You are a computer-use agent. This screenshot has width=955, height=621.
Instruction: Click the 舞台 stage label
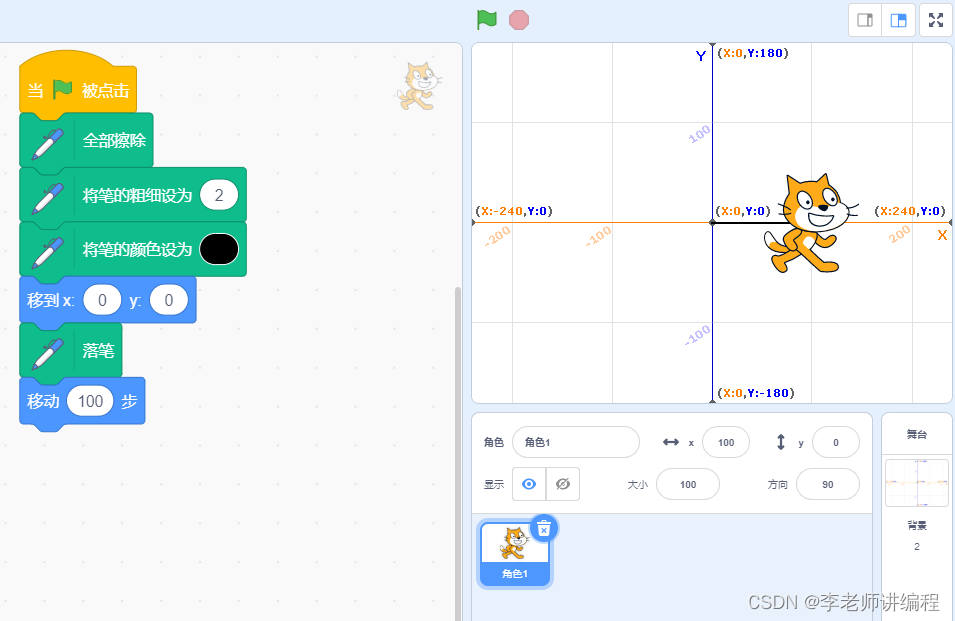pos(917,434)
